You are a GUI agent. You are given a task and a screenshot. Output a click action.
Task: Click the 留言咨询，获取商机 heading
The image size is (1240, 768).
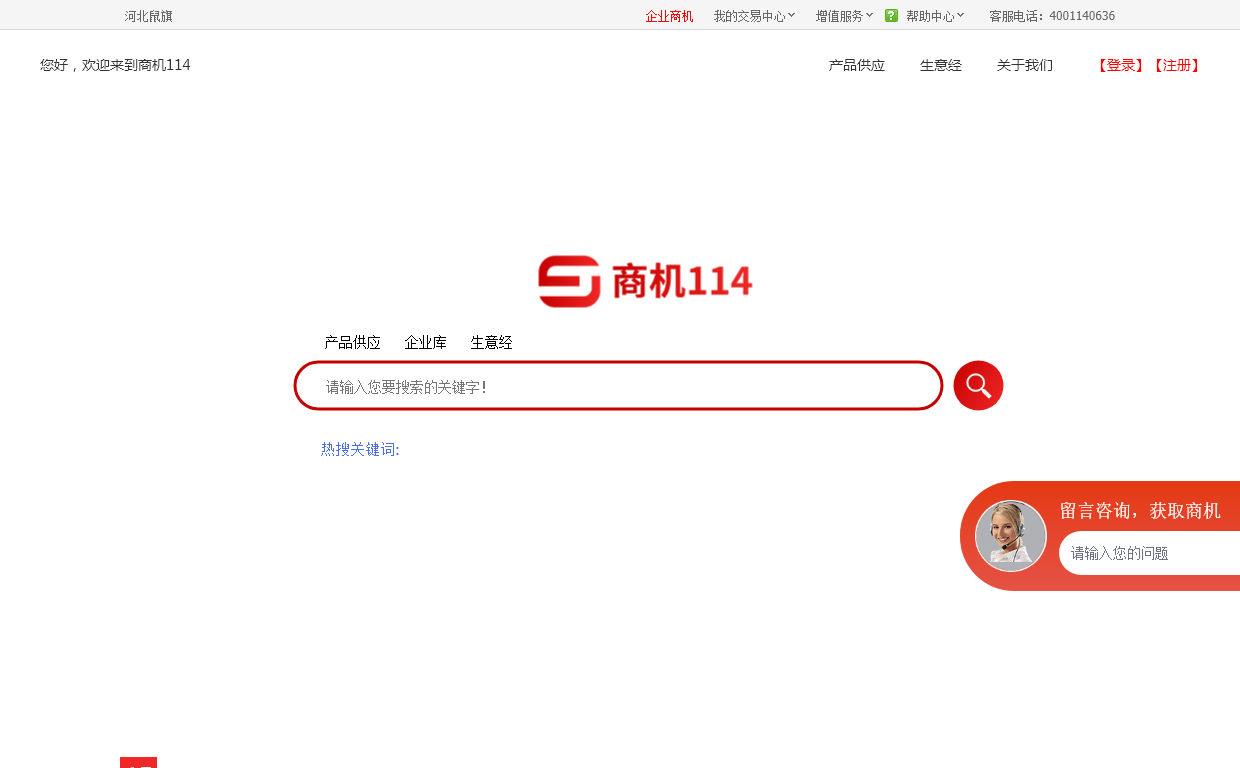pyautogui.click(x=1140, y=511)
